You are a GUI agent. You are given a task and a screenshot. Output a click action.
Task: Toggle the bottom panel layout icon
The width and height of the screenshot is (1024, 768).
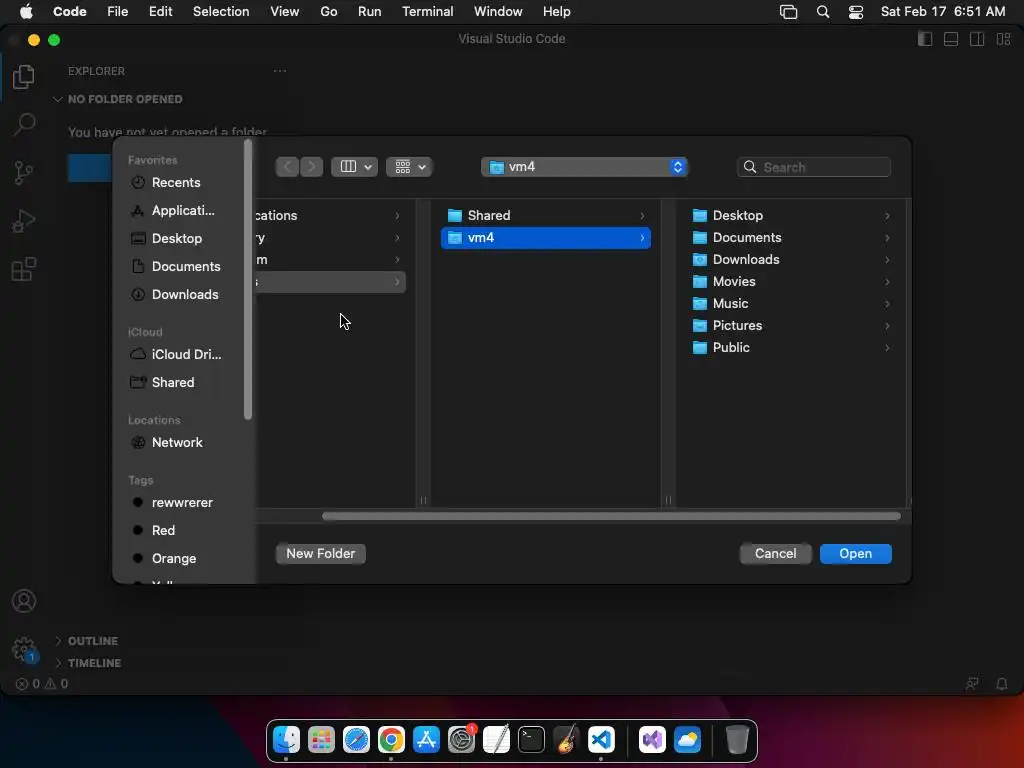[951, 39]
